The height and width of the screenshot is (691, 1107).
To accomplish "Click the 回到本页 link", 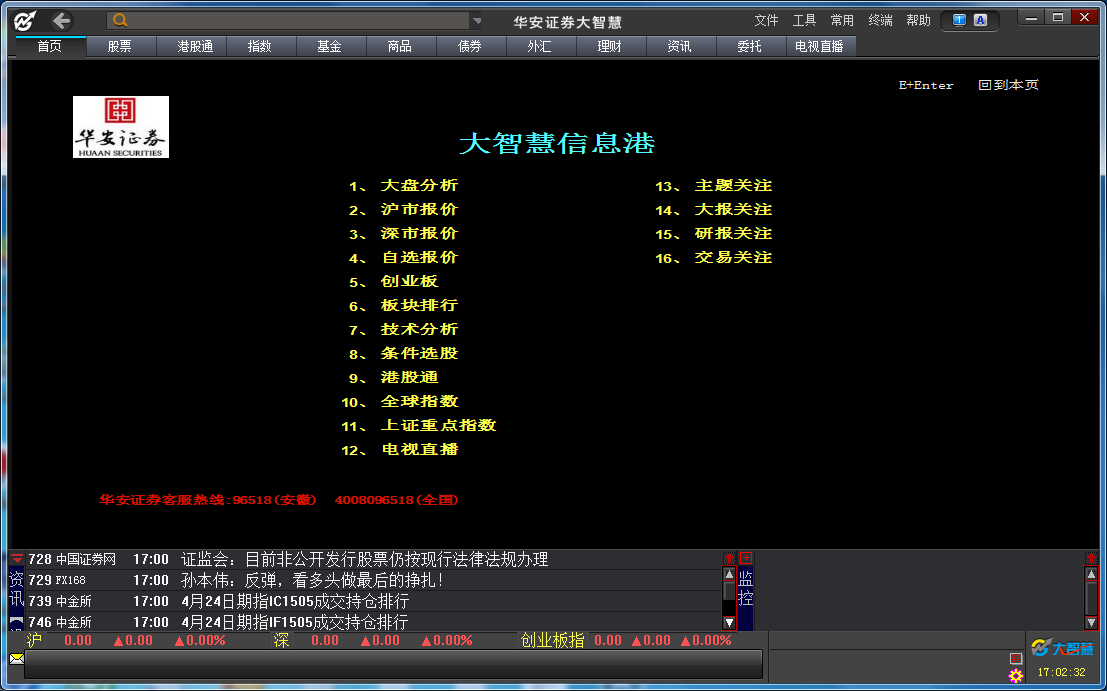I will pyautogui.click(x=1008, y=85).
